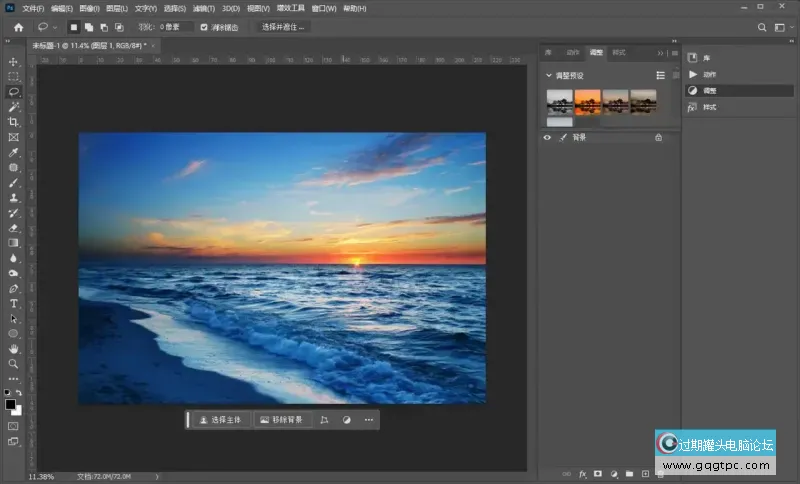Choose New Selection mode button

(73, 27)
